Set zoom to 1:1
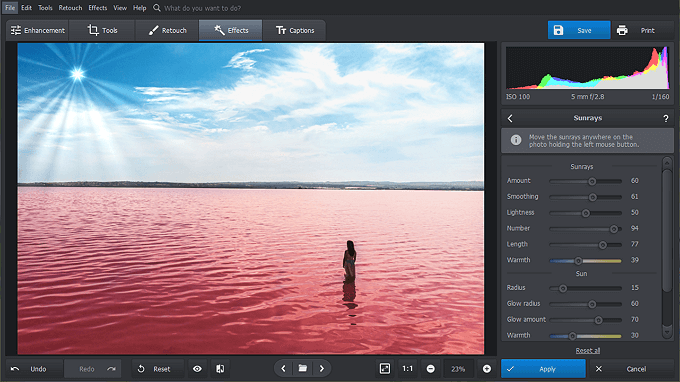This screenshot has width=680, height=382. (408, 369)
